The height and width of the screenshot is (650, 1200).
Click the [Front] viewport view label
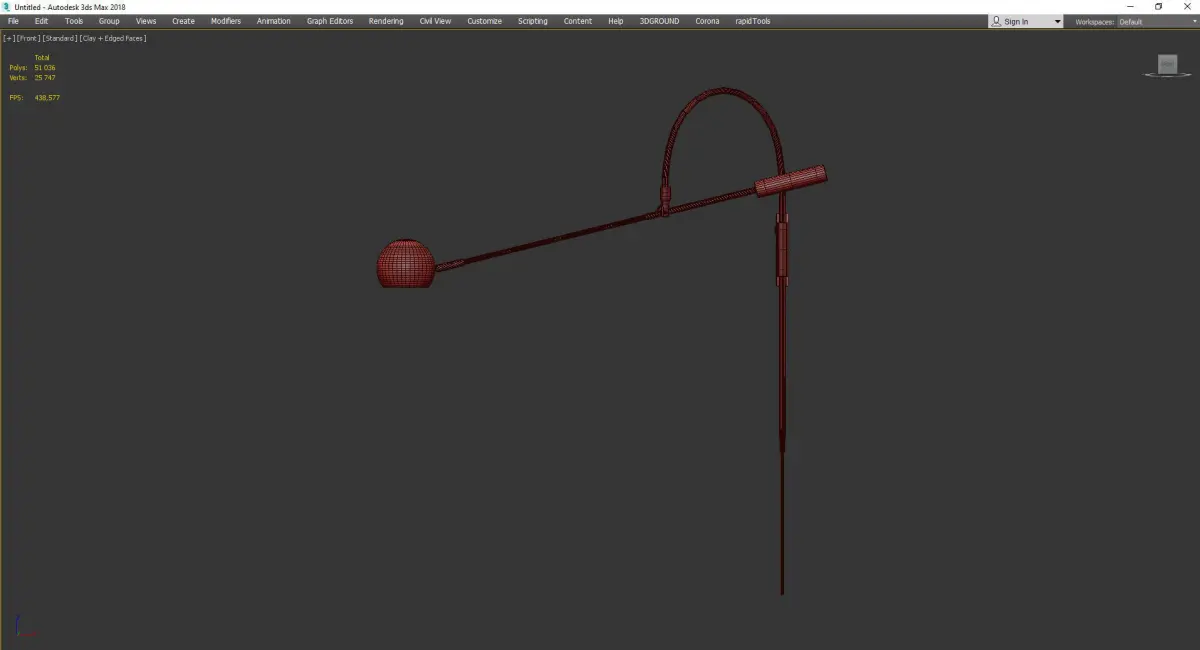click(x=27, y=38)
